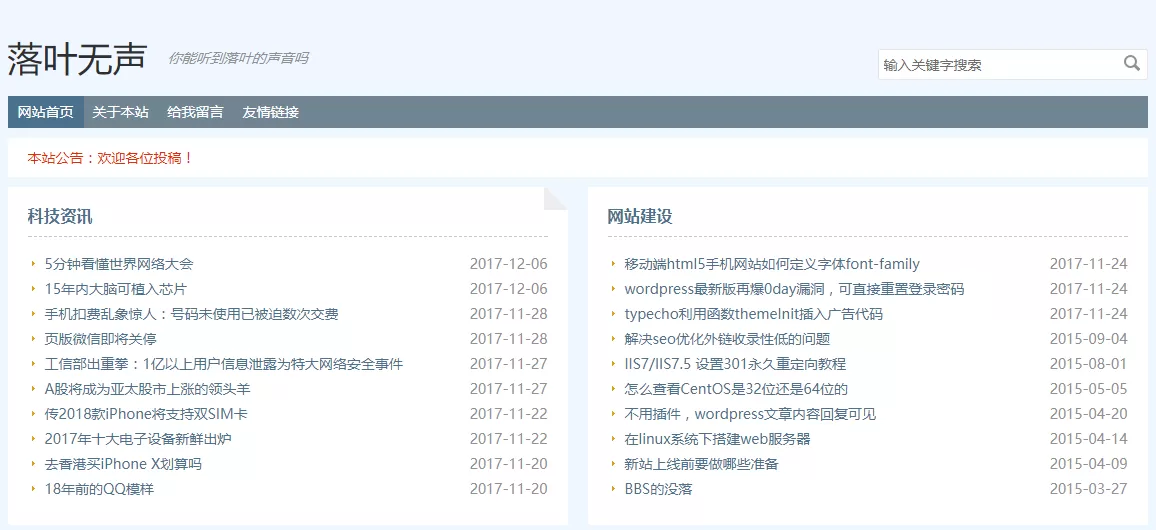
Task: Read the article 5分钟看懂世界网络大会
Action: tap(119, 264)
